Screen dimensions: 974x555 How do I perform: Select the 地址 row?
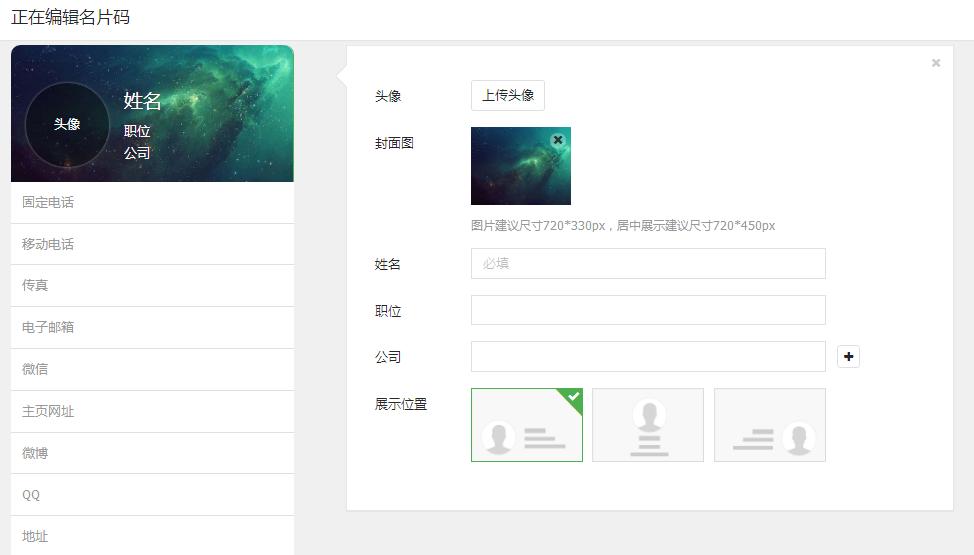tap(152, 536)
